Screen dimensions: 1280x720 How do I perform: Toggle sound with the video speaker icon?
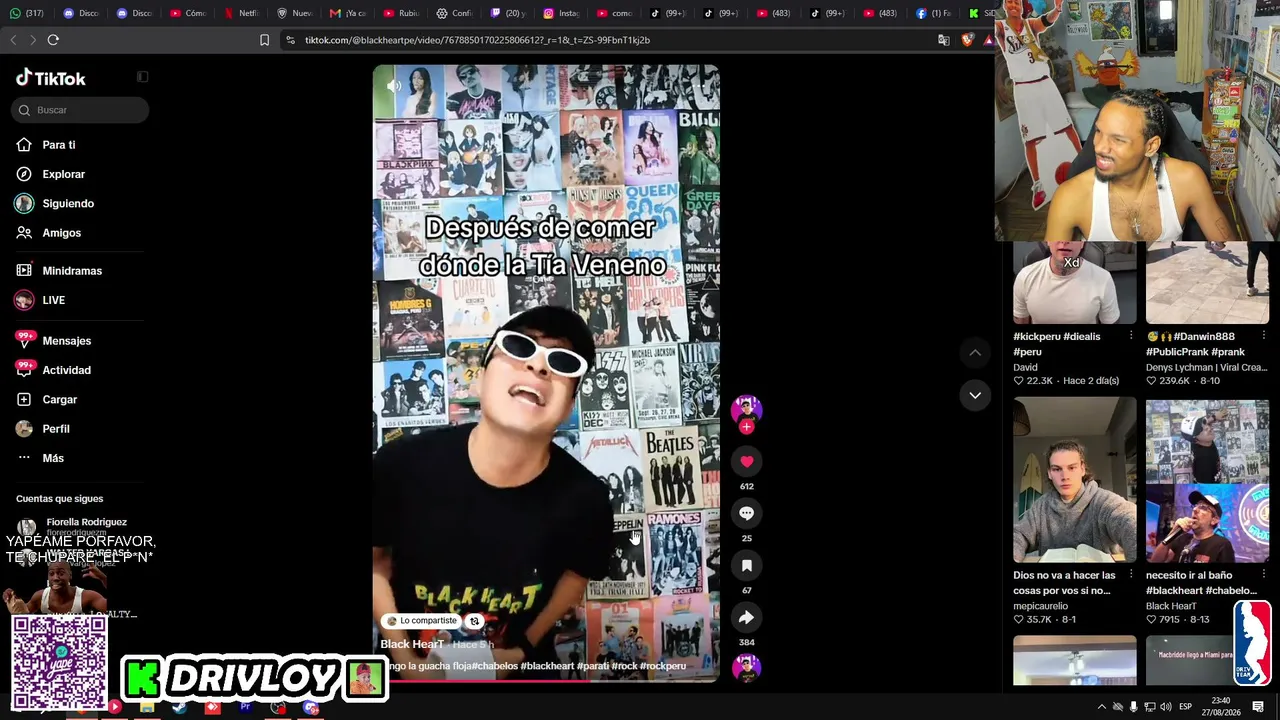pos(394,86)
